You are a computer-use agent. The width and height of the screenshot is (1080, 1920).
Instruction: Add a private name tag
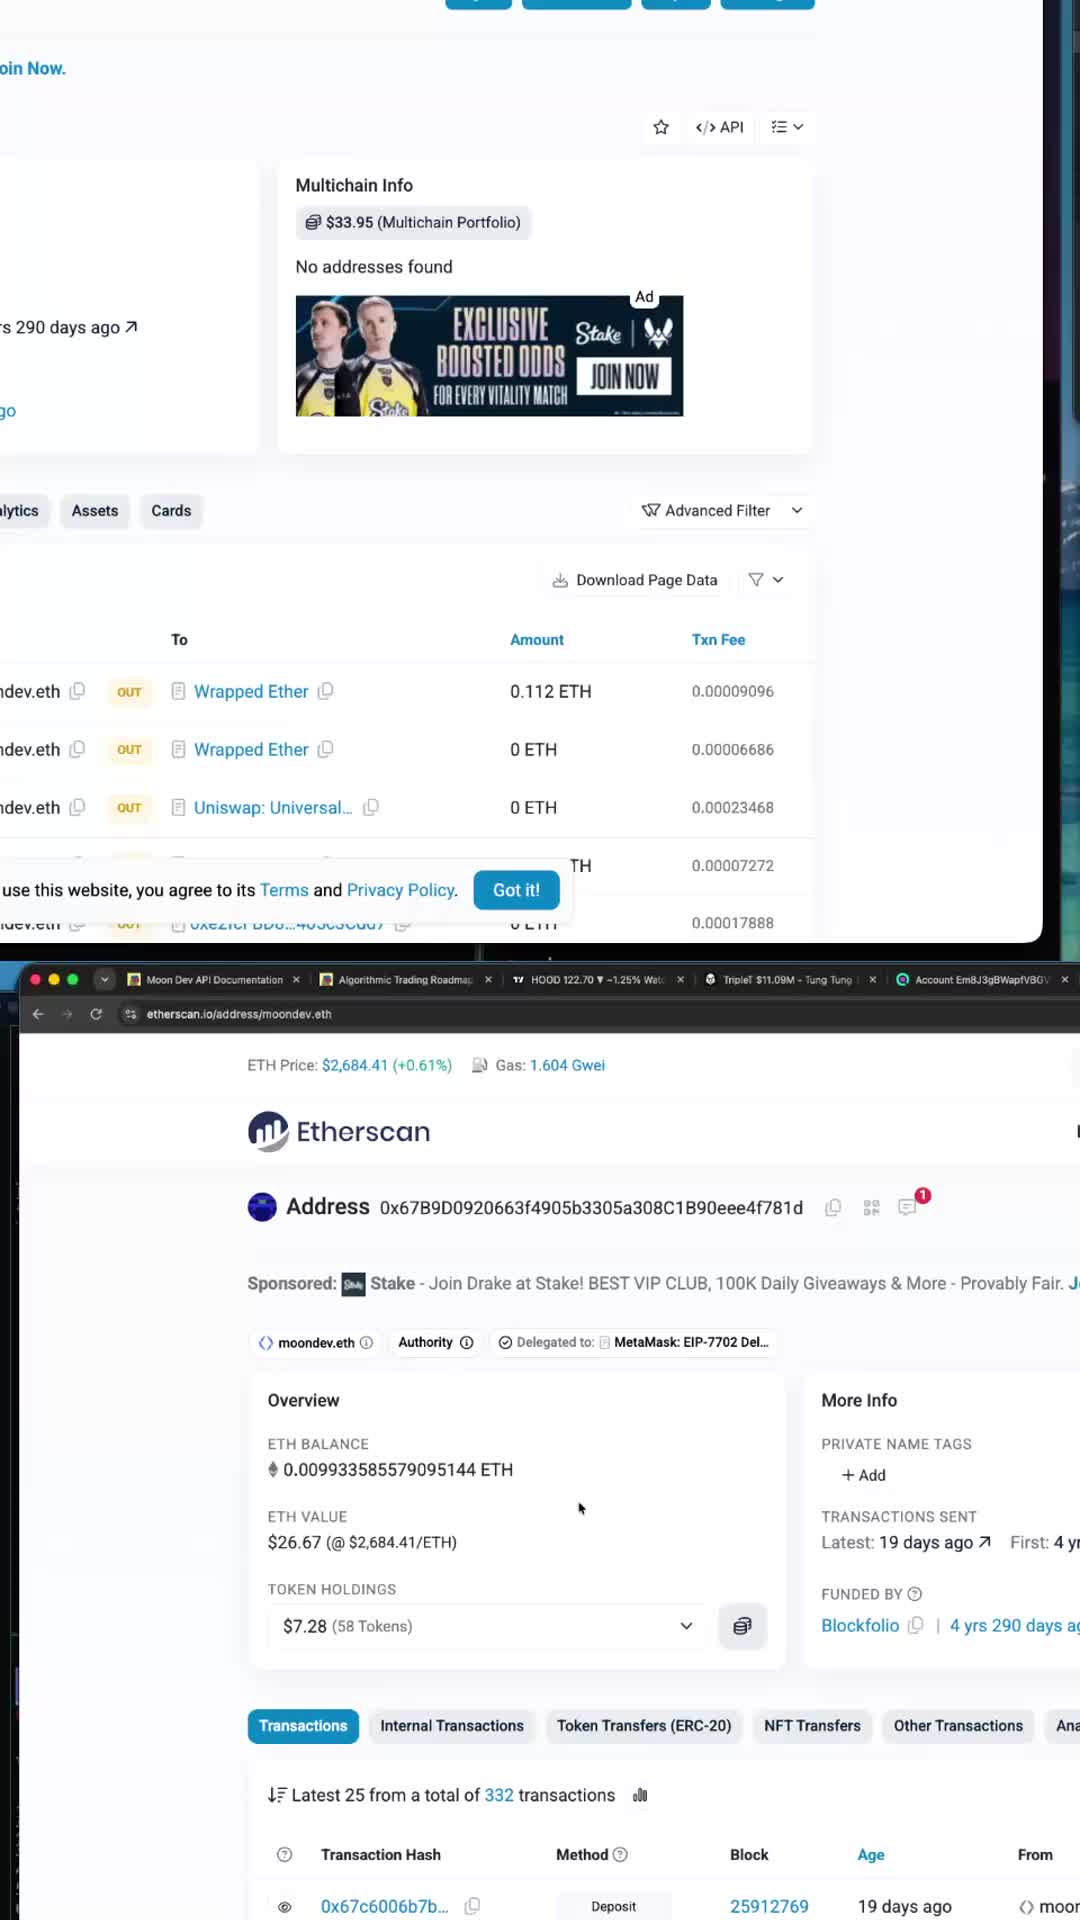click(864, 1475)
